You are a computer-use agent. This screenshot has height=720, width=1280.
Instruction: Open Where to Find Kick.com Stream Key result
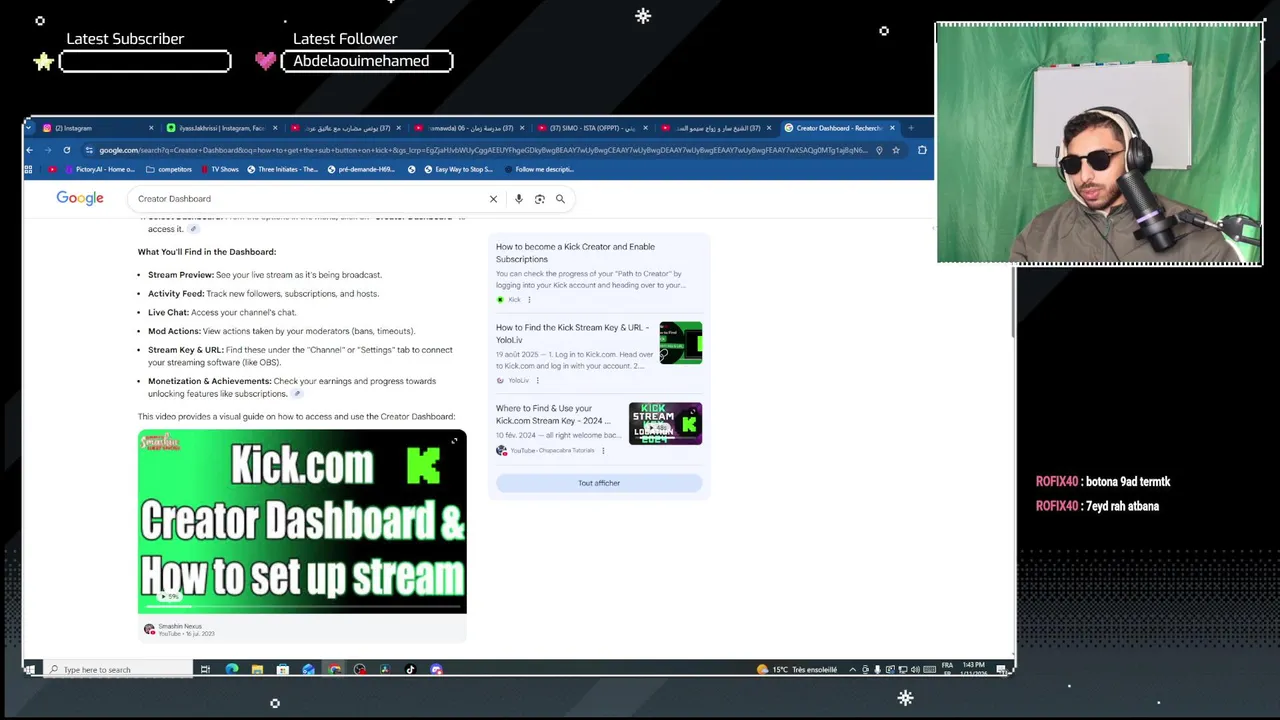[x=554, y=414]
